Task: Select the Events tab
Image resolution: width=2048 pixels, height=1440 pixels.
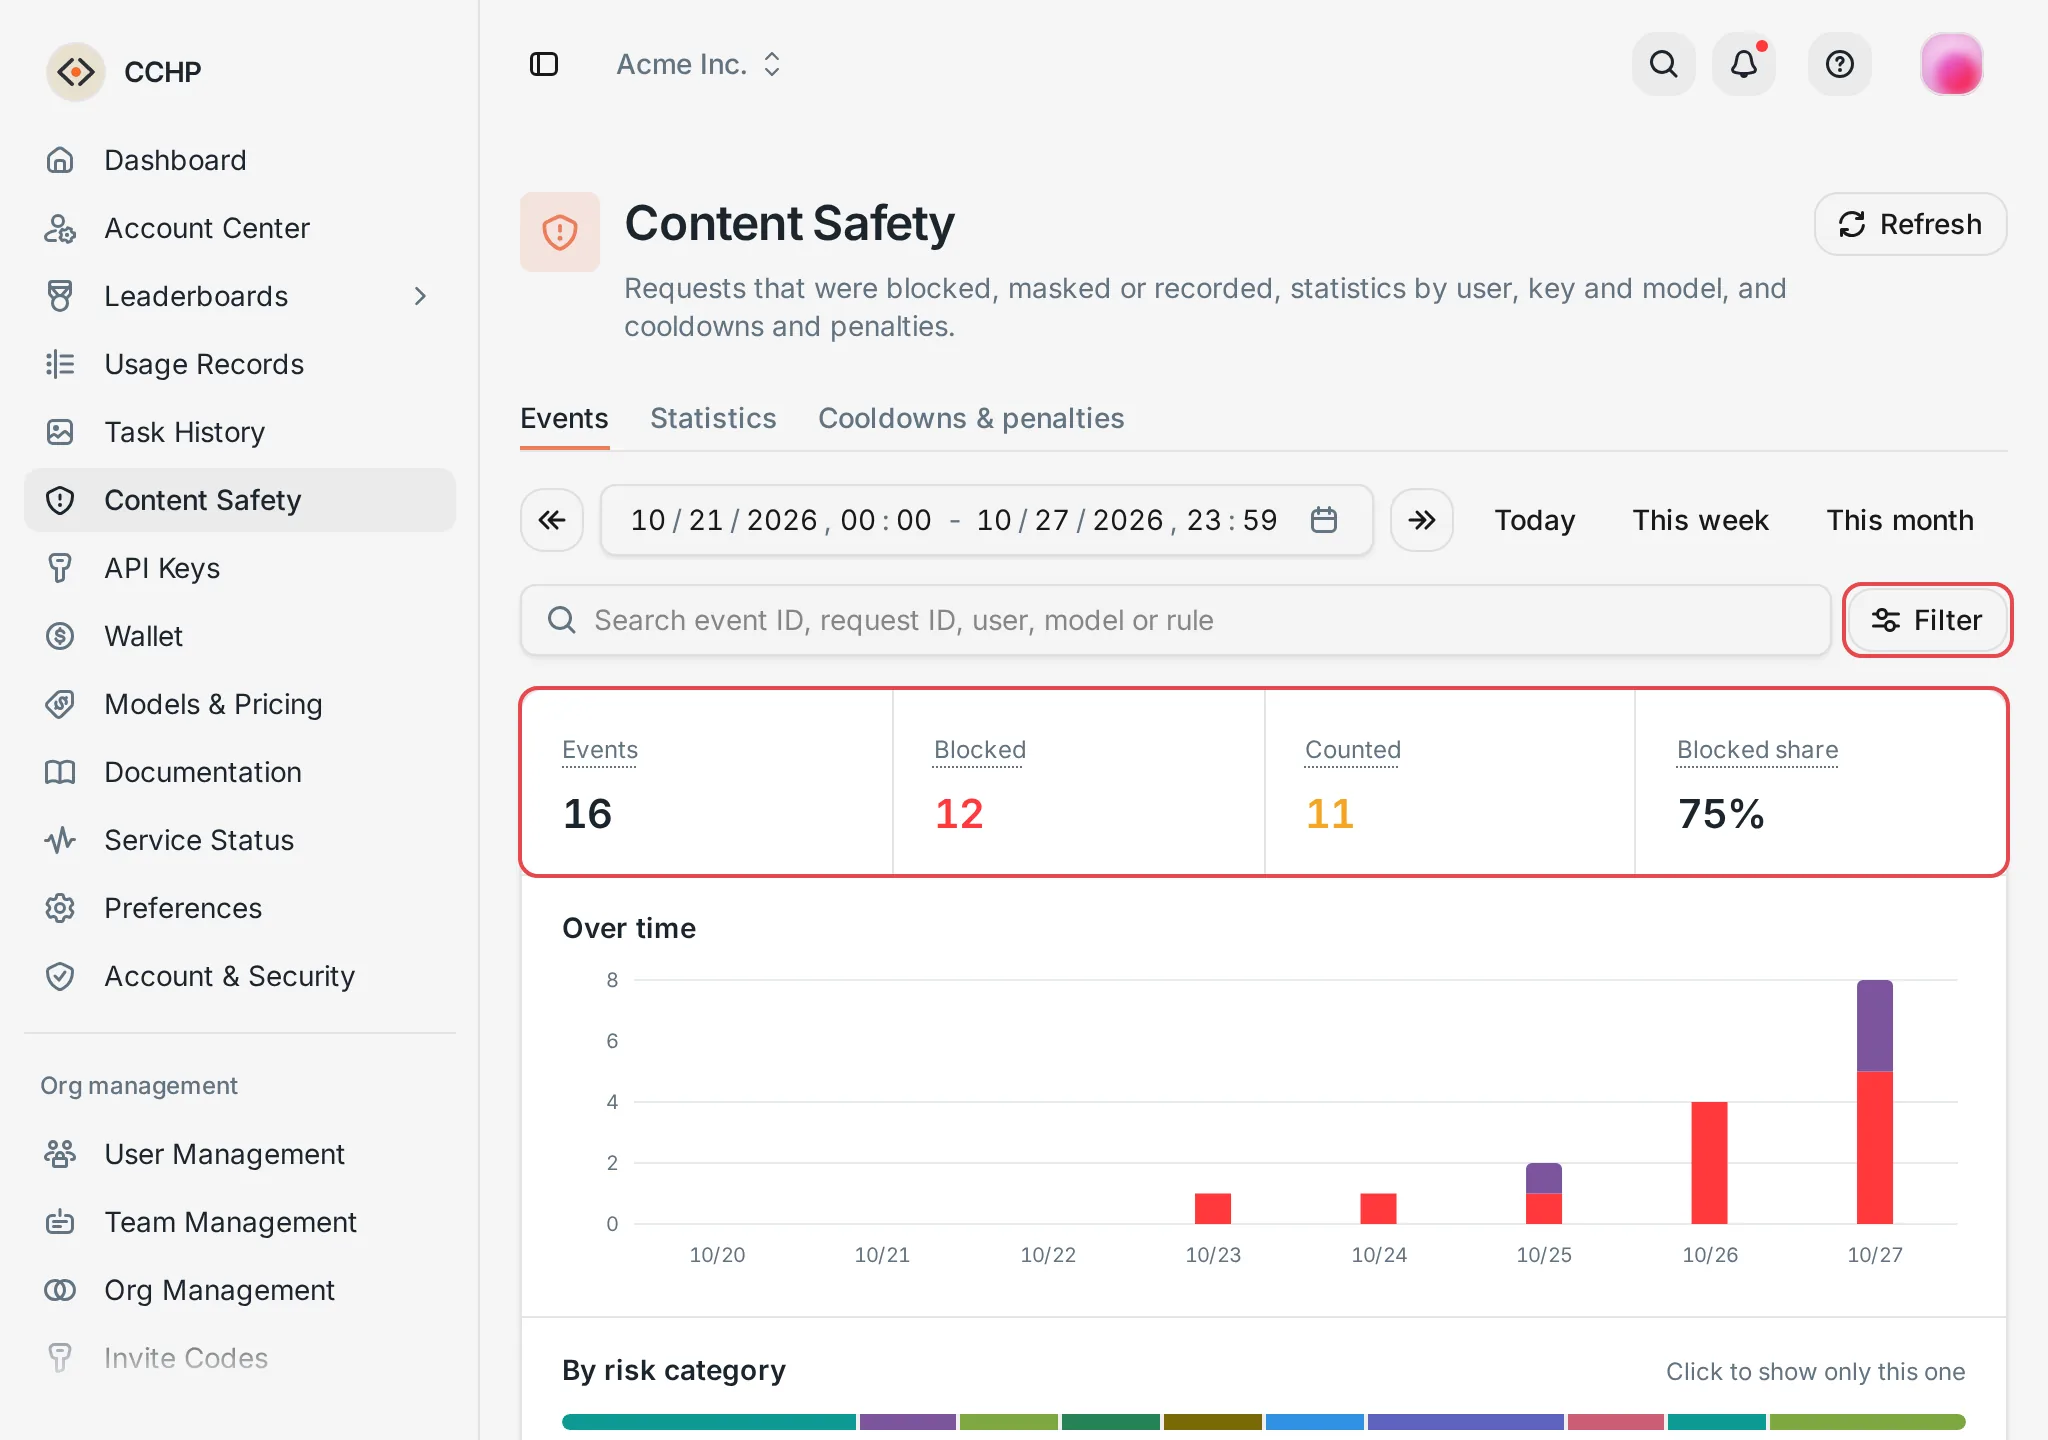Action: point(564,418)
